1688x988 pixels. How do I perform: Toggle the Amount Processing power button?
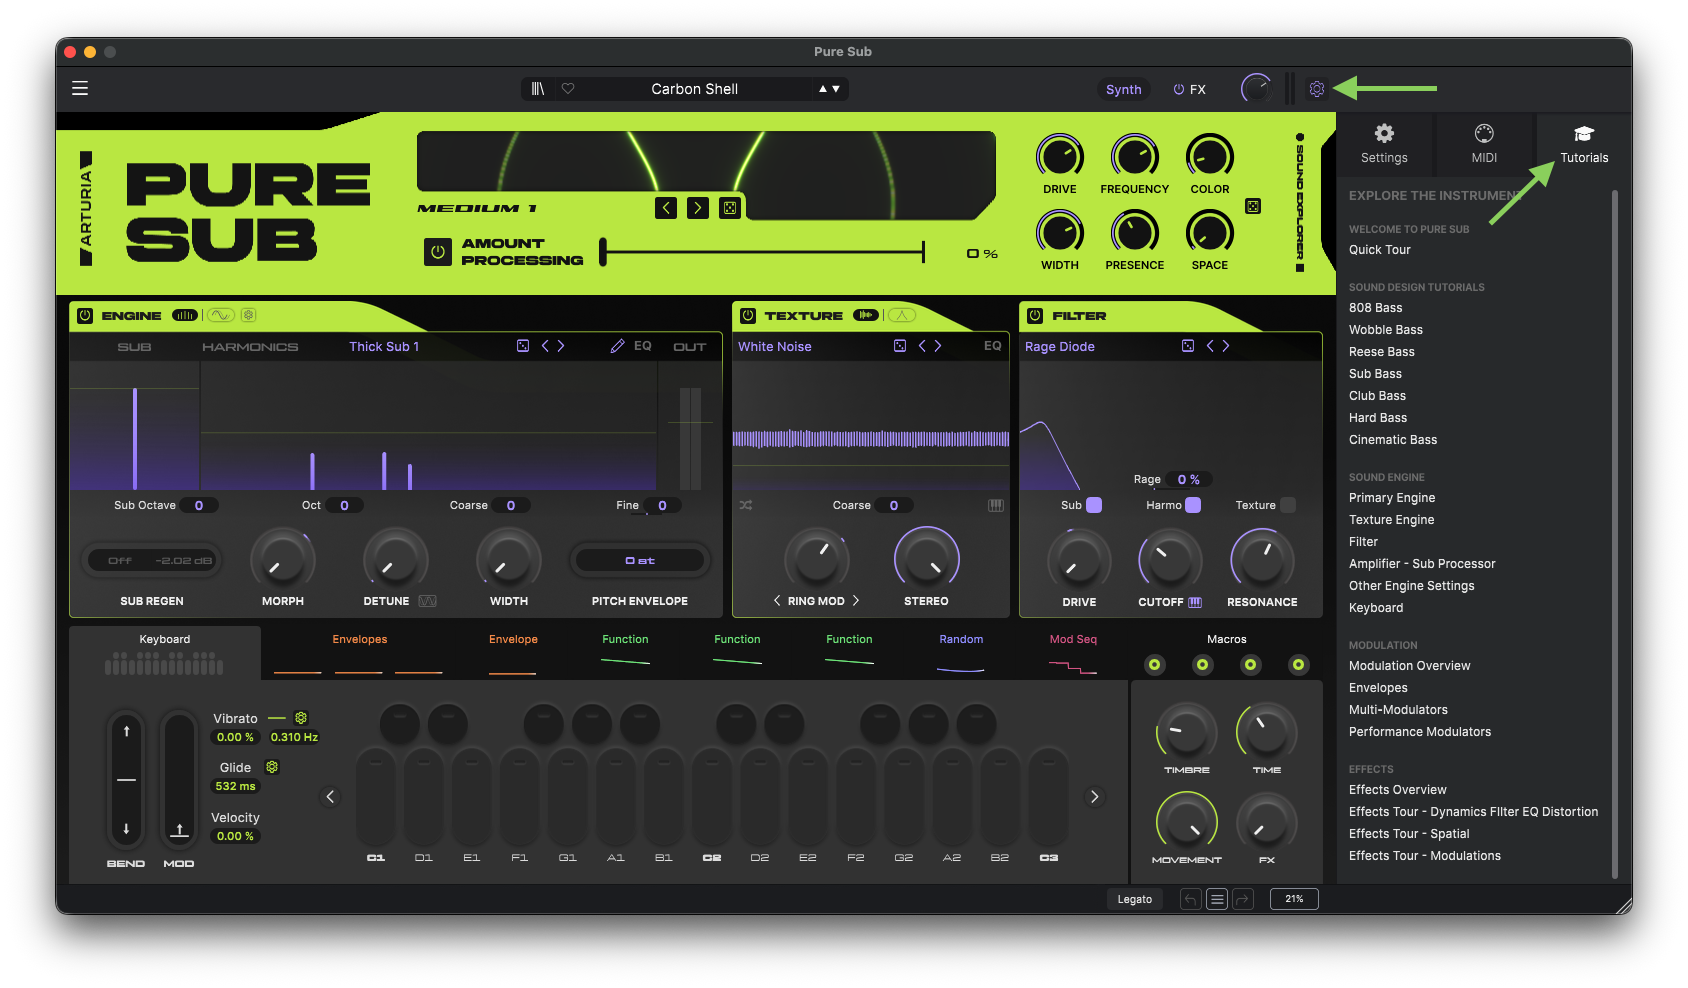click(x=438, y=252)
